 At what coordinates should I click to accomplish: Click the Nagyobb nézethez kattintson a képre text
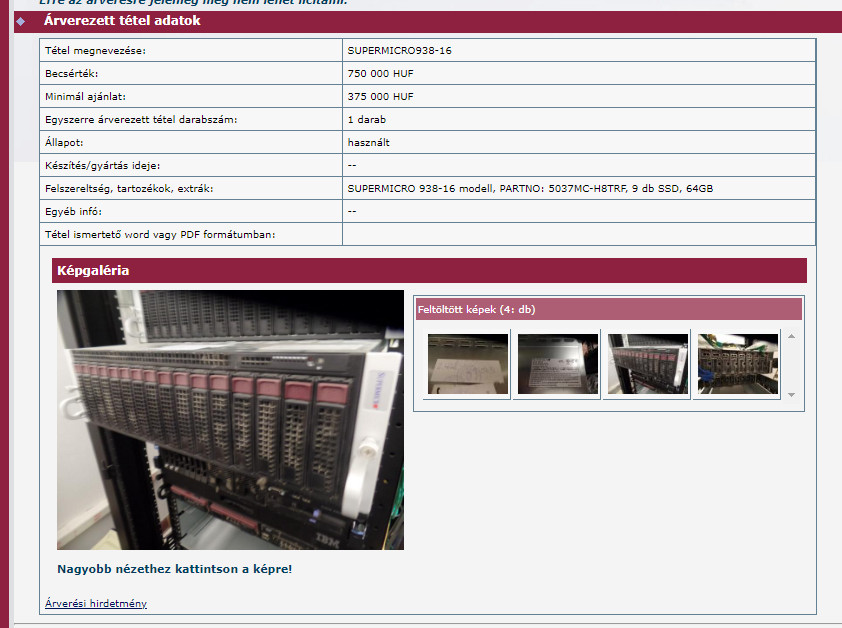point(175,569)
